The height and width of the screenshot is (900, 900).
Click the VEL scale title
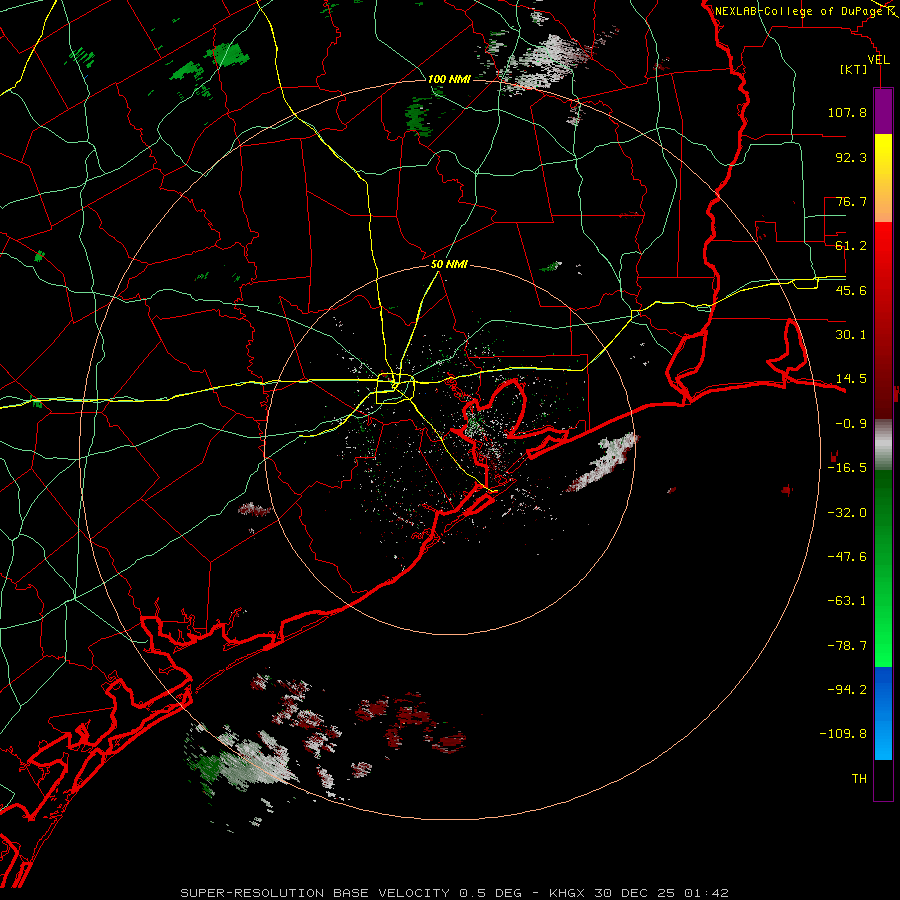(878, 60)
